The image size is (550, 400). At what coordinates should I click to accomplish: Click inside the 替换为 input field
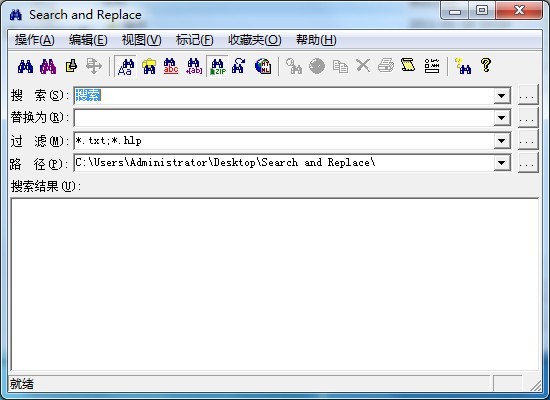(x=283, y=118)
